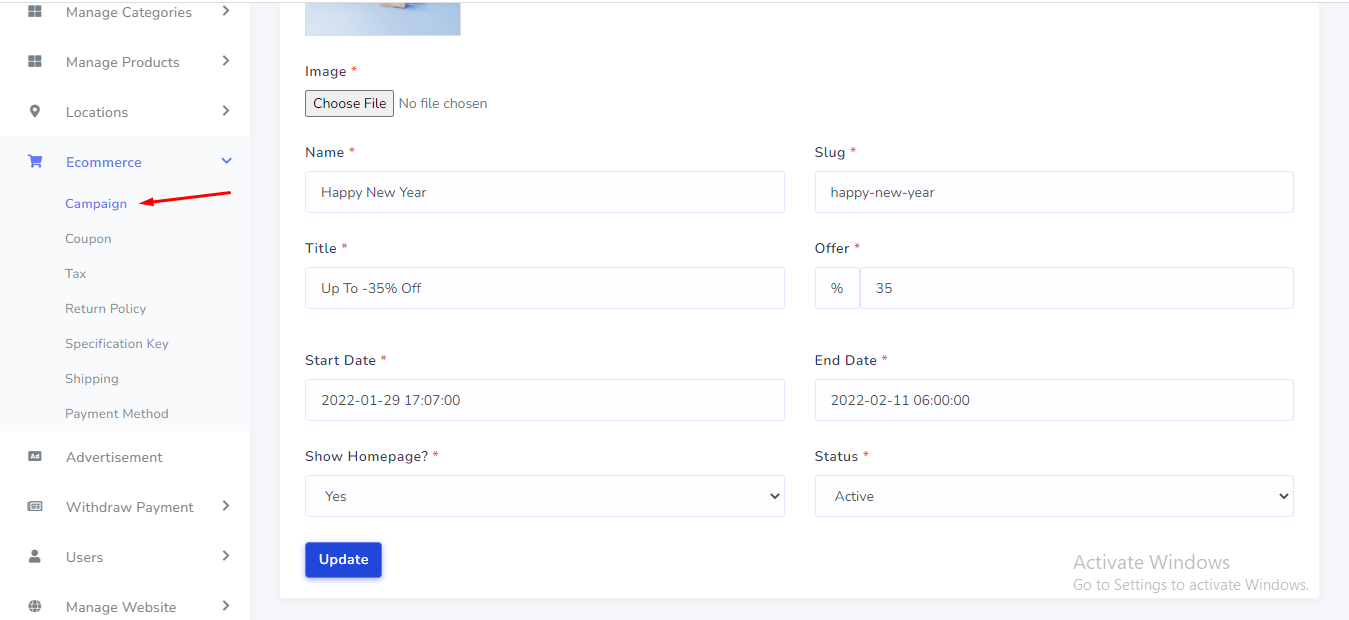The image size is (1349, 620).
Task: Click the Advertisement ad icon
Action: pyautogui.click(x=35, y=457)
